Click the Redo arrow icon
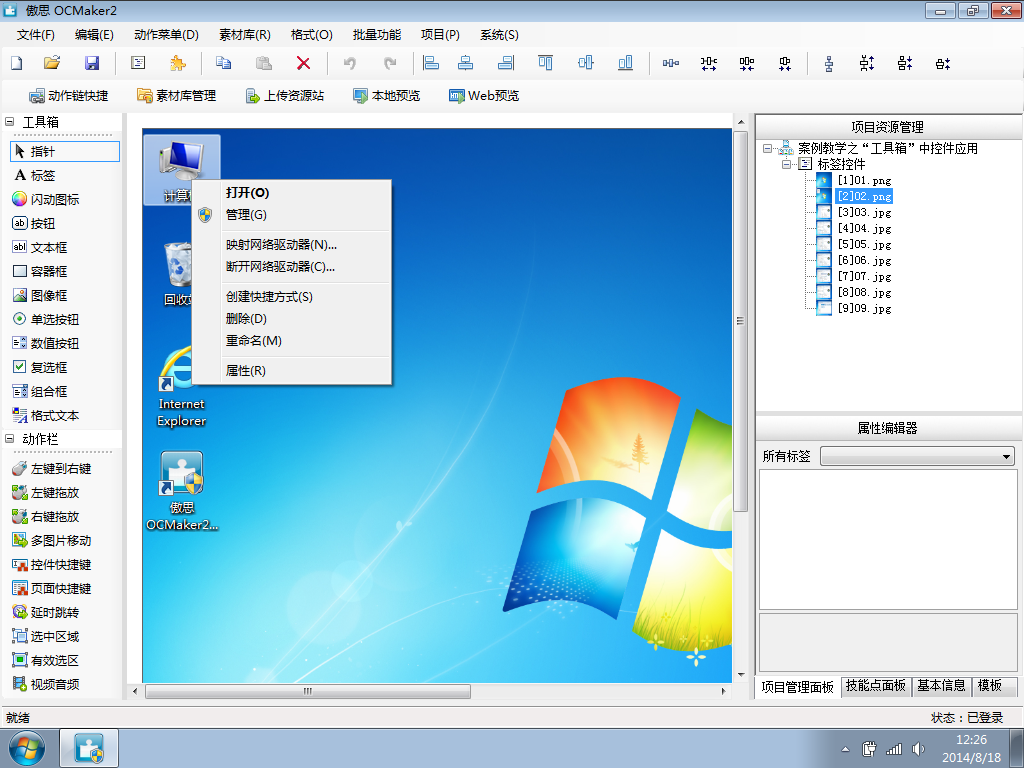 (391, 63)
